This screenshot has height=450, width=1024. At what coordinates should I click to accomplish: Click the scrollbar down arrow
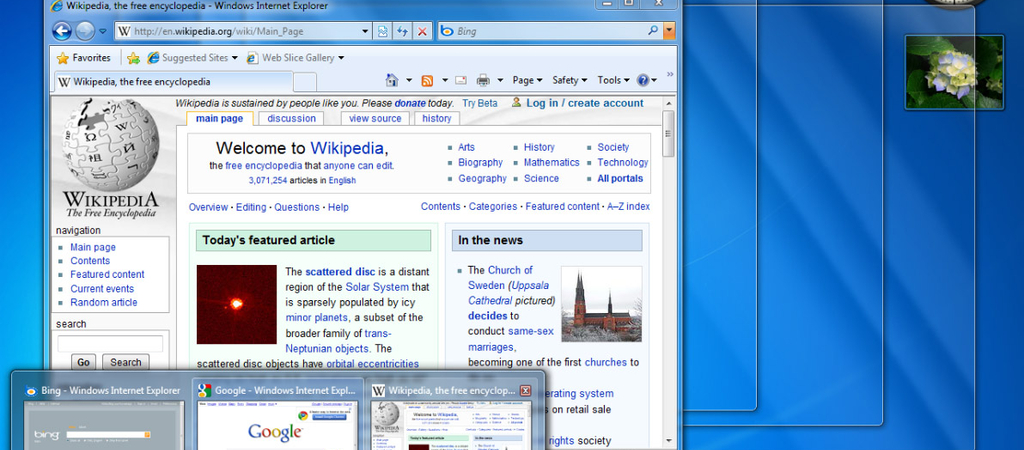(668, 441)
